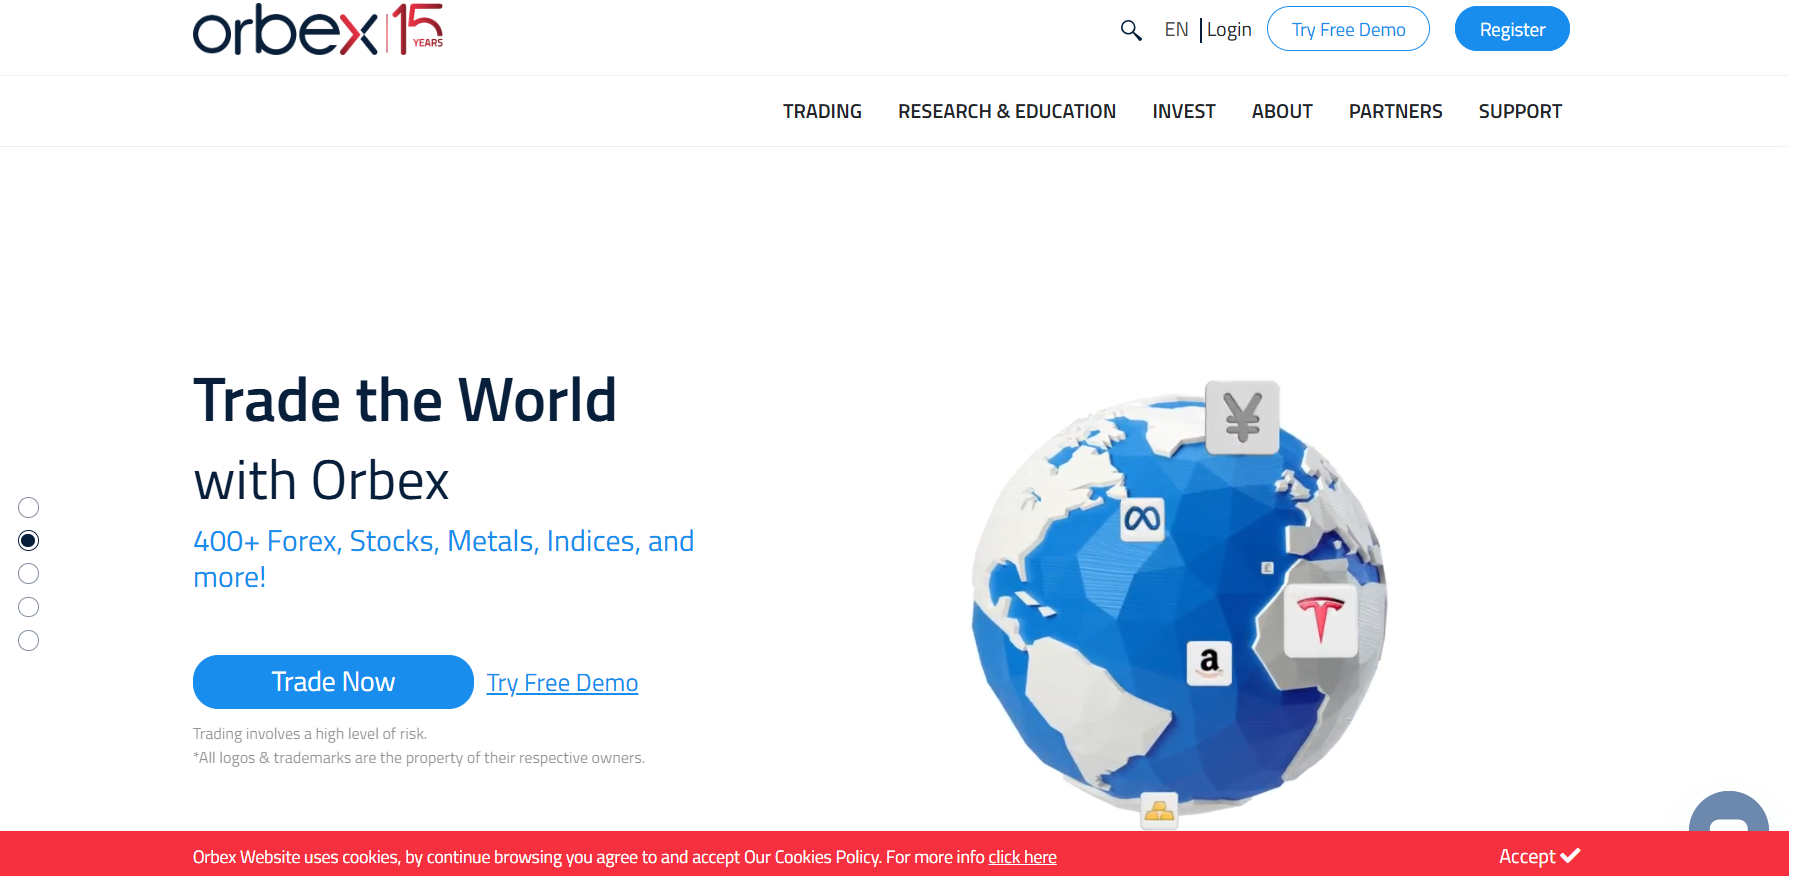
Task: Click the blue Trade Now button
Action: tap(333, 682)
